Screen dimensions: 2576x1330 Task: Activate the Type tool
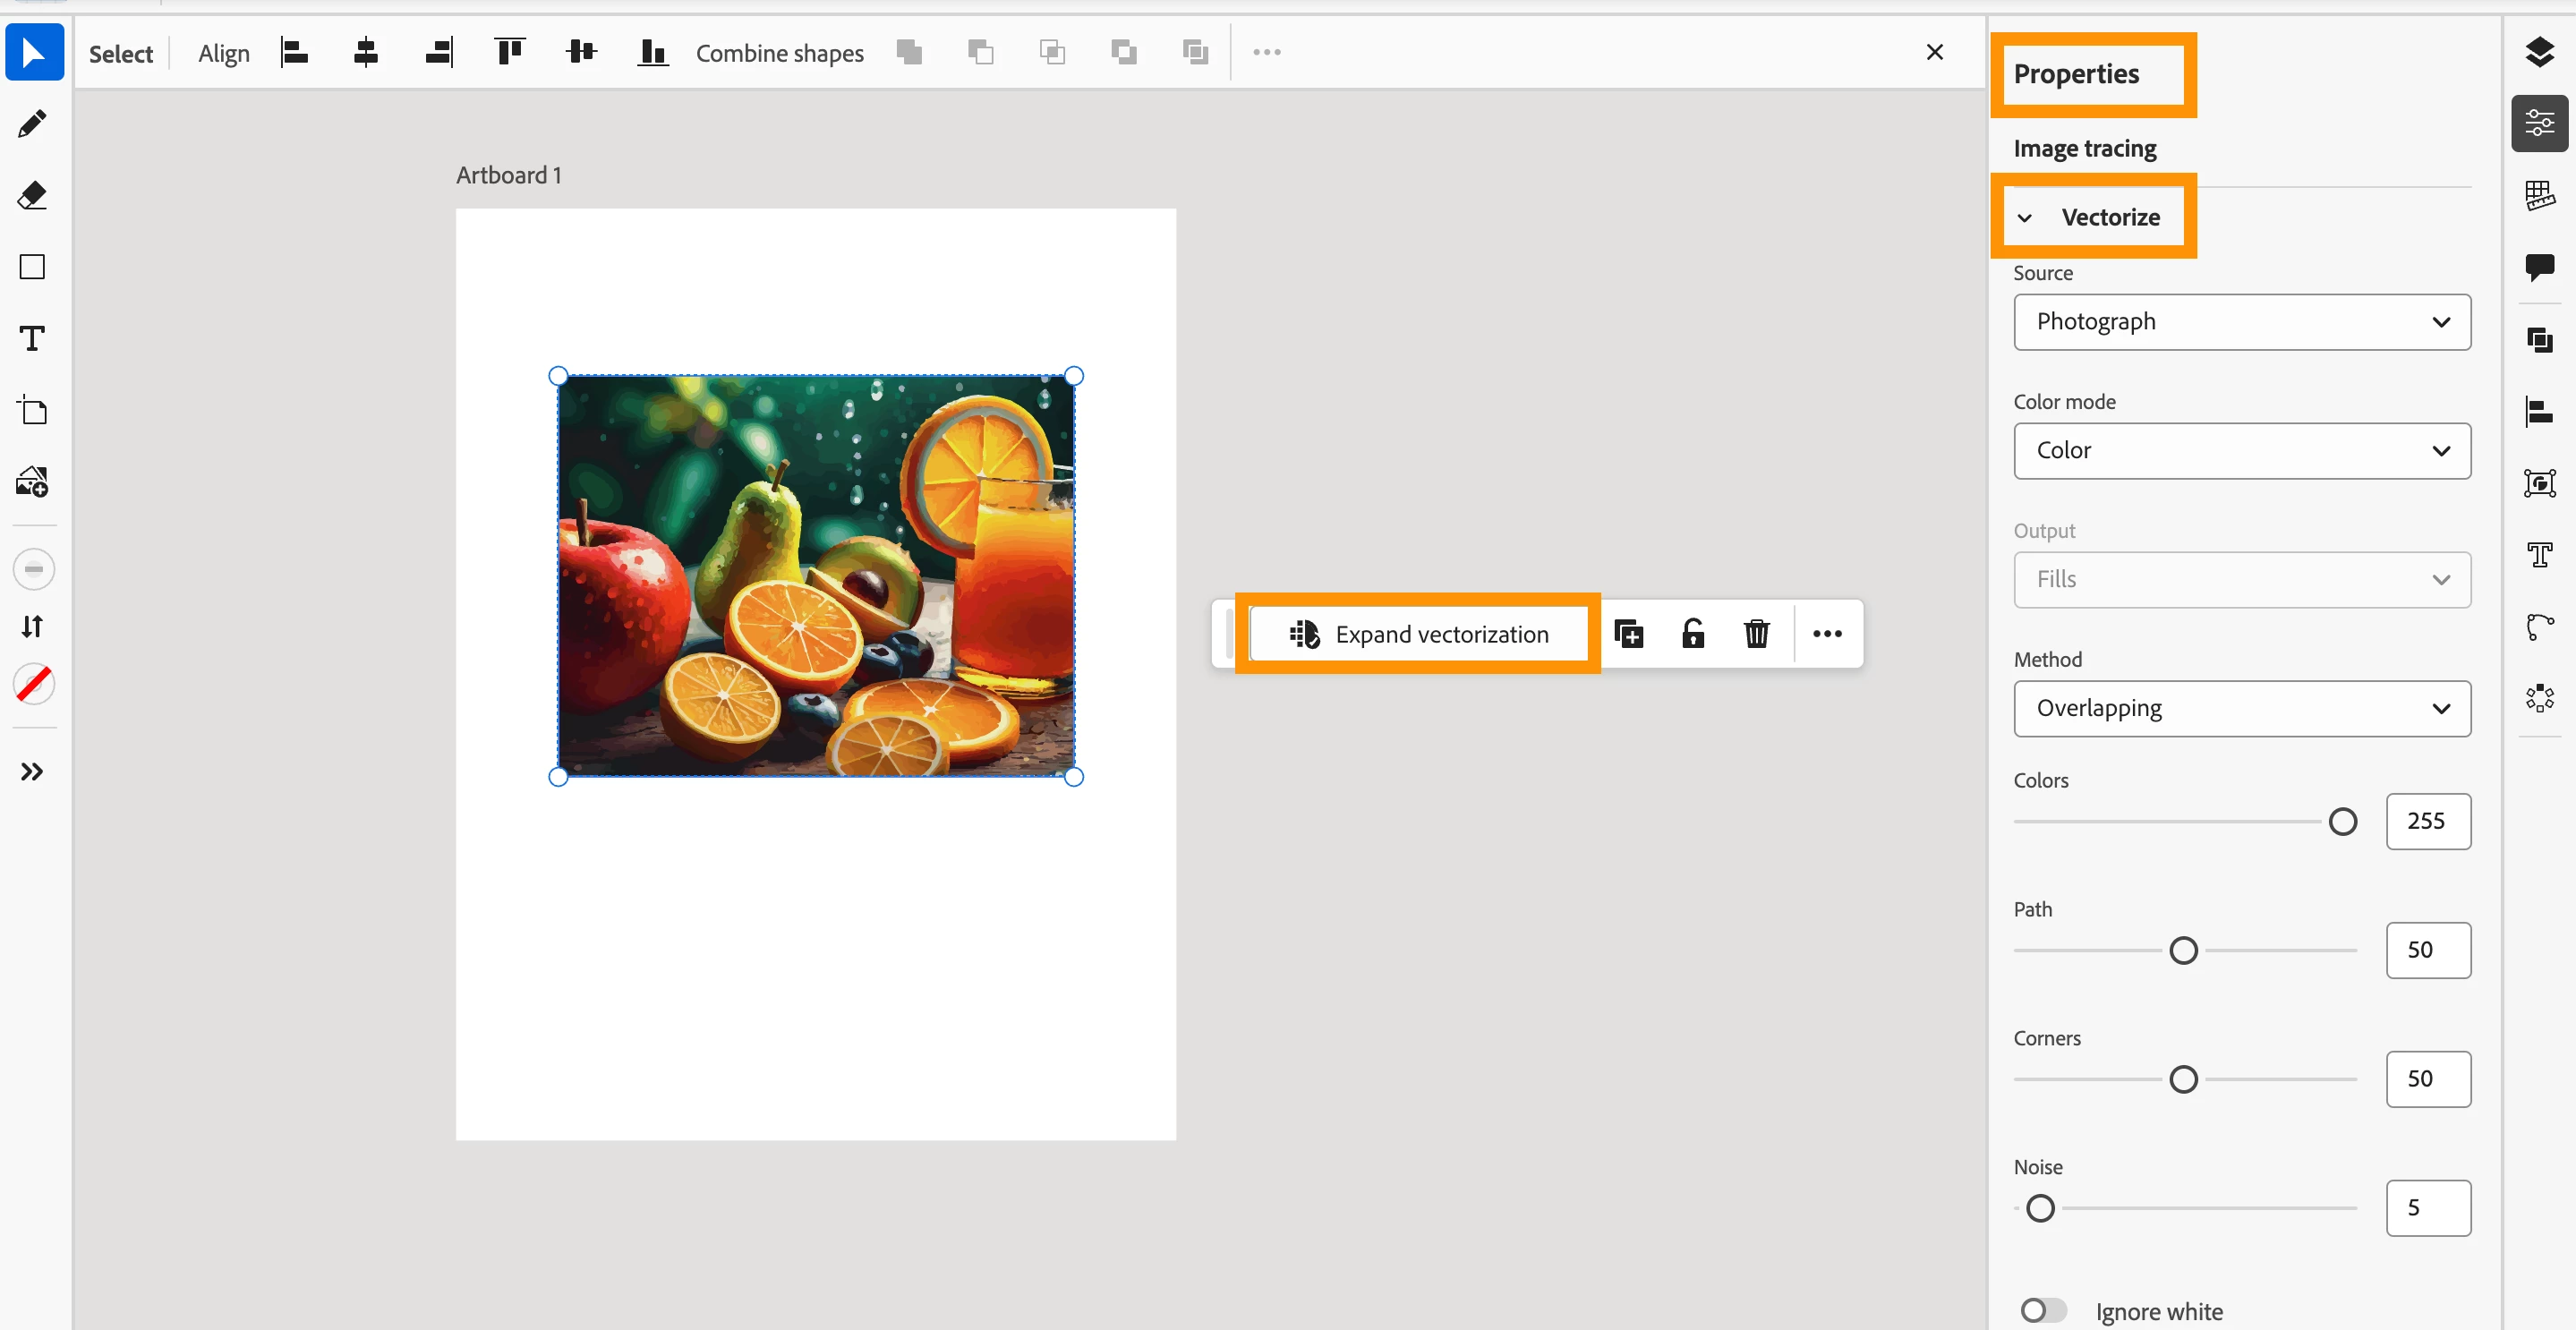coord(32,339)
